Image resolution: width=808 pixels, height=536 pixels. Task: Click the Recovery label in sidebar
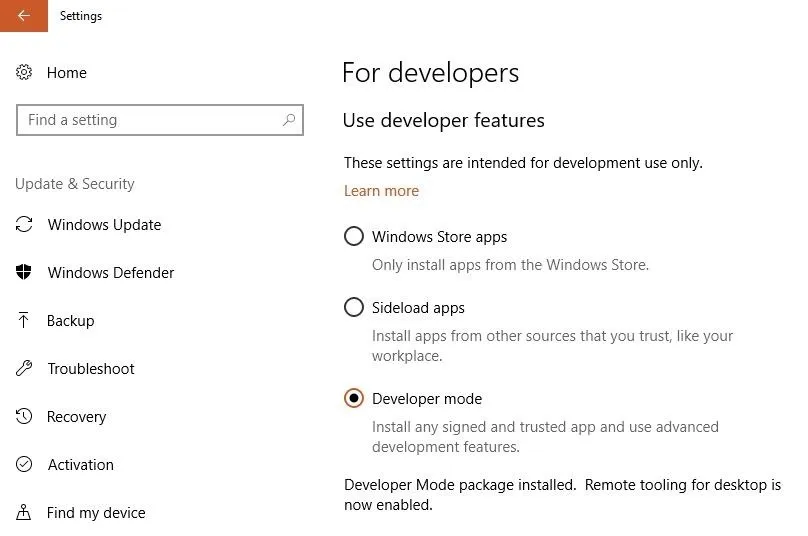click(x=76, y=417)
